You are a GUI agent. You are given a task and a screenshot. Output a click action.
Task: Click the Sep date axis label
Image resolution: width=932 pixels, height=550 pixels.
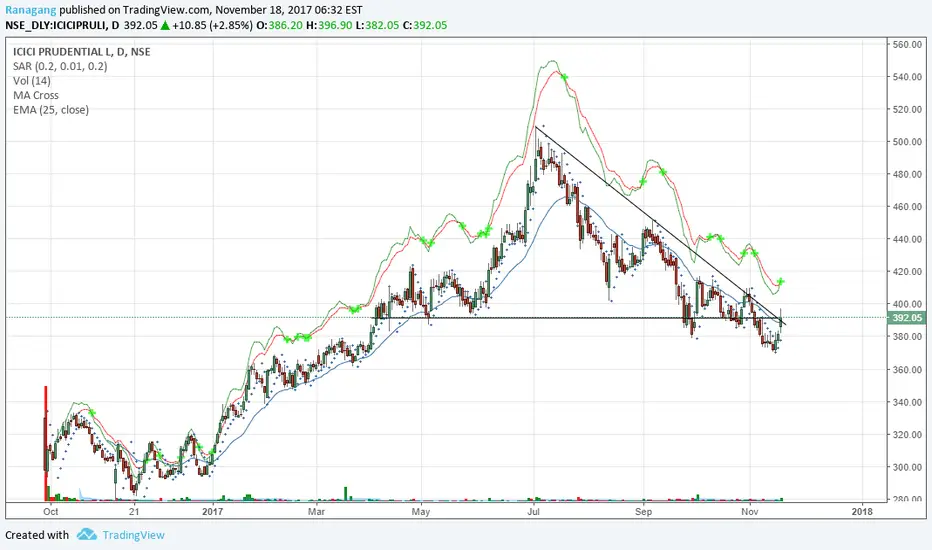[x=643, y=511]
